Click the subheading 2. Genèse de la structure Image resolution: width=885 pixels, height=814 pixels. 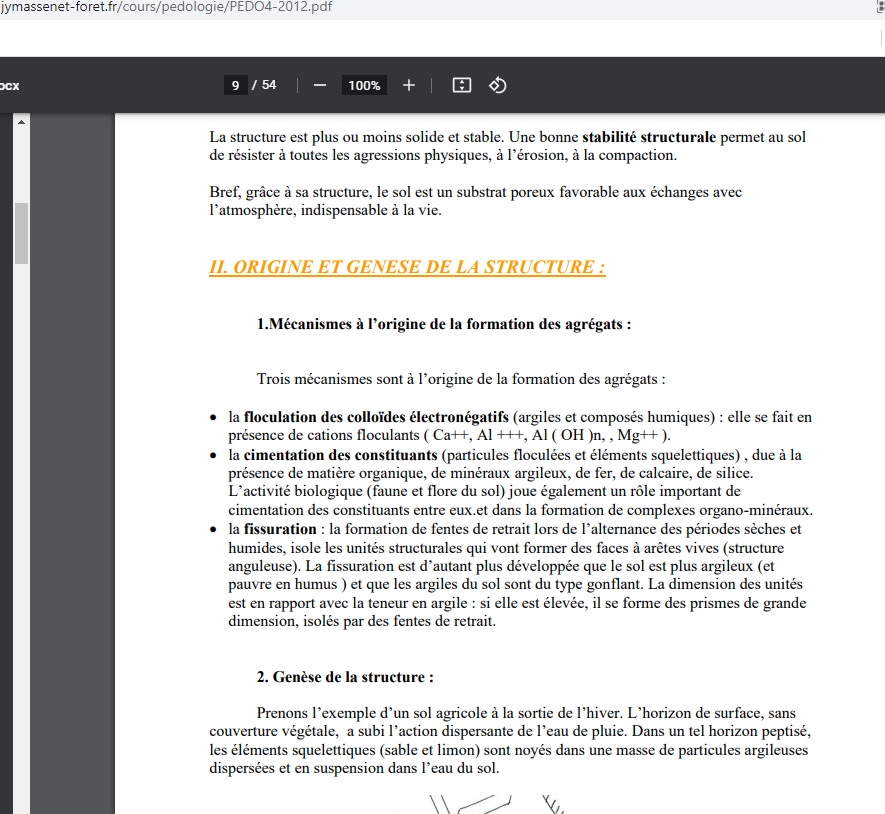pyautogui.click(x=345, y=677)
